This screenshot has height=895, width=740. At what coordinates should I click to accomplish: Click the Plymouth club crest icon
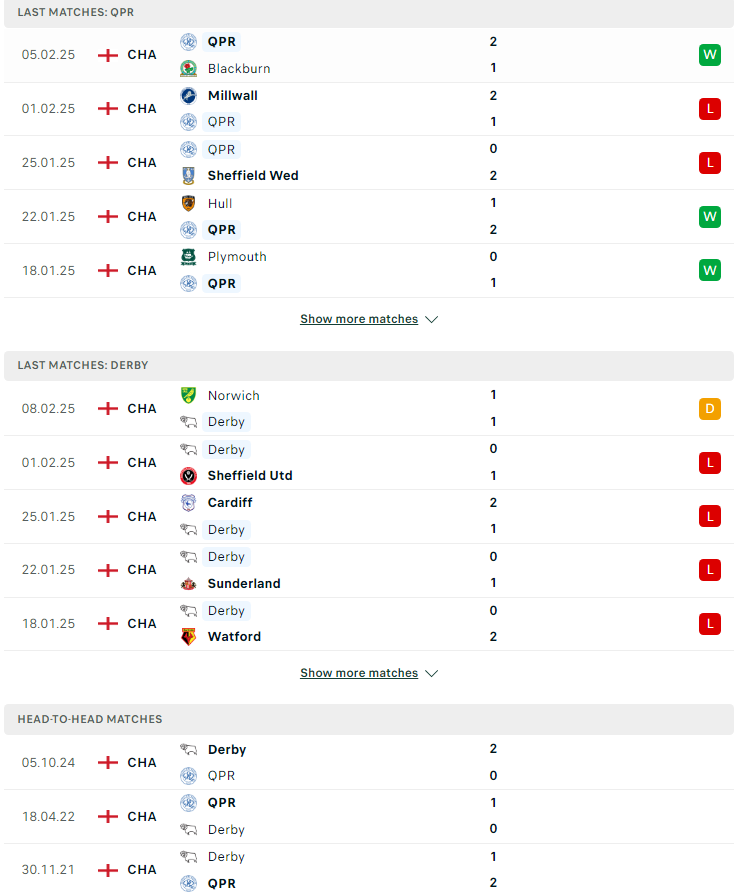pyautogui.click(x=188, y=257)
